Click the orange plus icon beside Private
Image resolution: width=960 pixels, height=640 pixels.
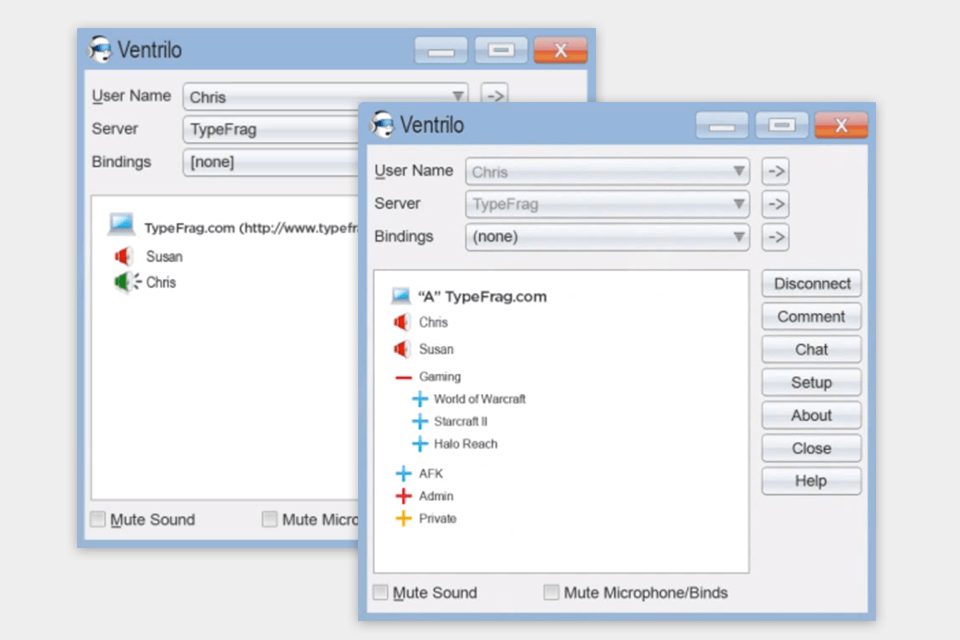pos(404,519)
